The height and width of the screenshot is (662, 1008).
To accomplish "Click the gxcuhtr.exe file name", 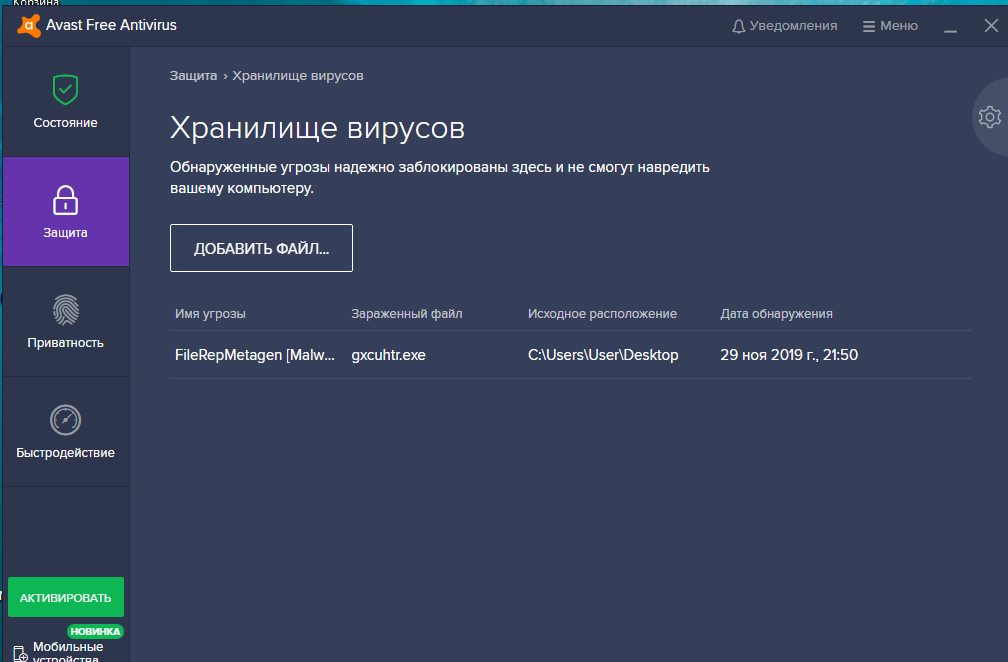I will (x=388, y=355).
